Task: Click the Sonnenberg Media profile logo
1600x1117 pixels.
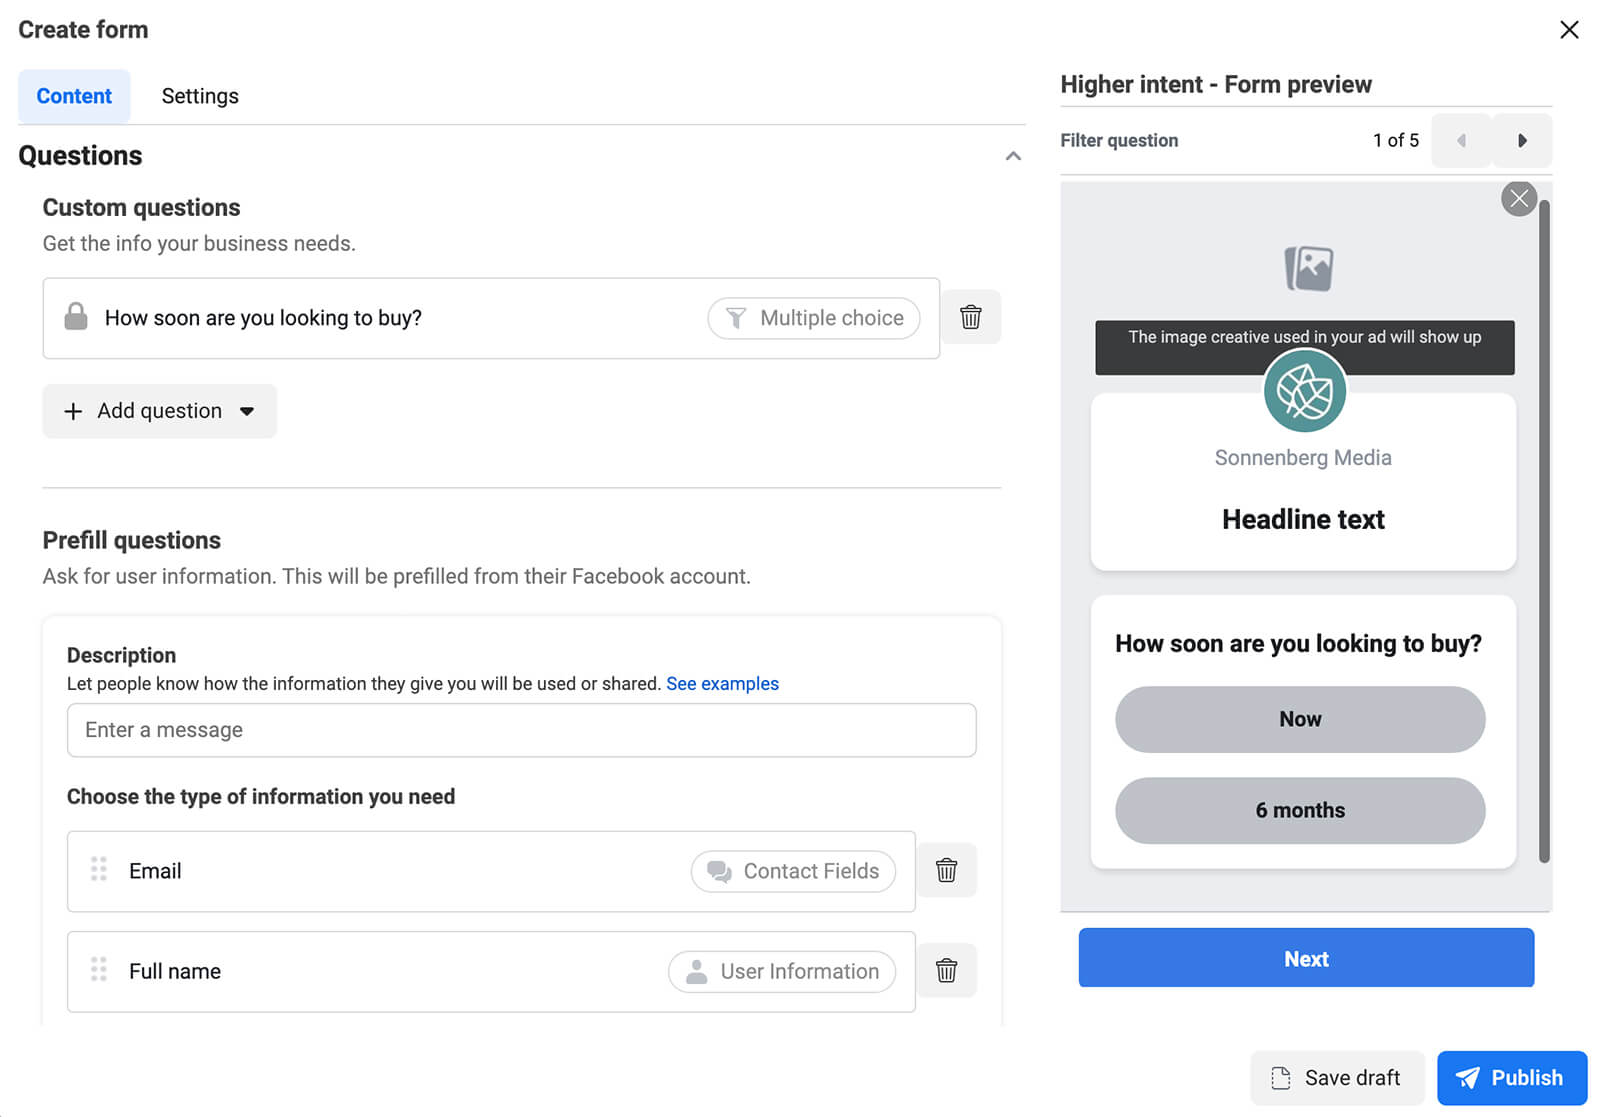Action: tap(1304, 391)
